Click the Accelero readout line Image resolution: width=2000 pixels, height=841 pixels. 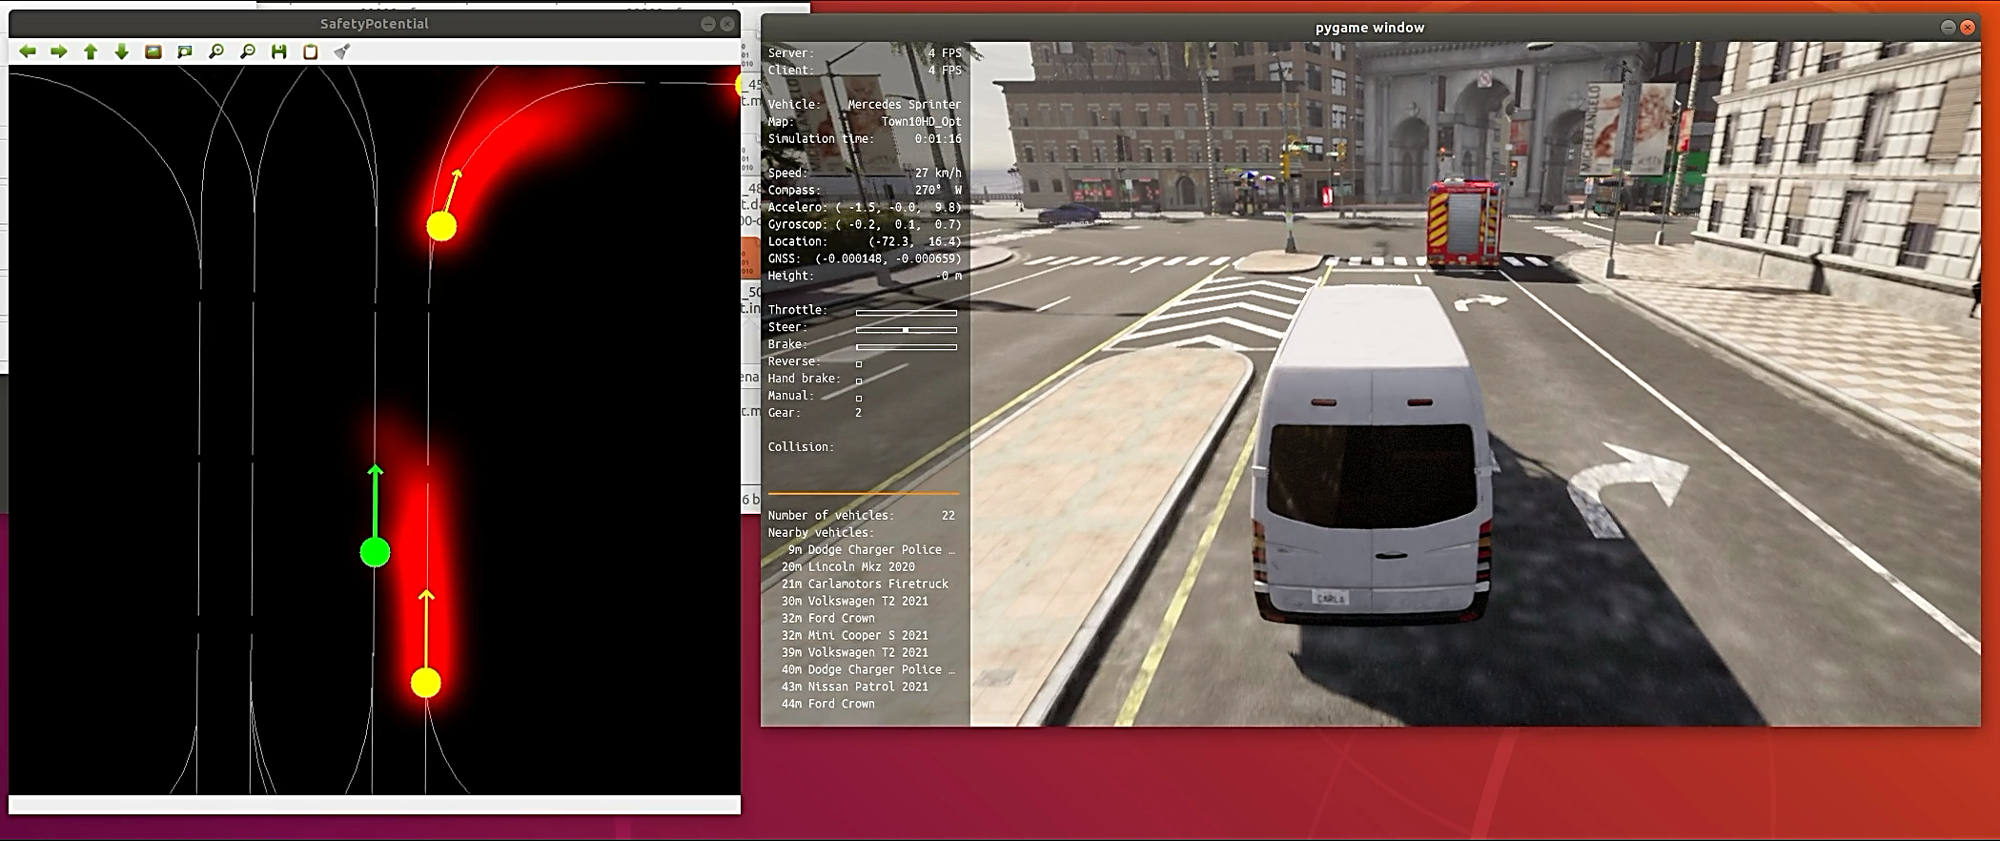coord(864,207)
